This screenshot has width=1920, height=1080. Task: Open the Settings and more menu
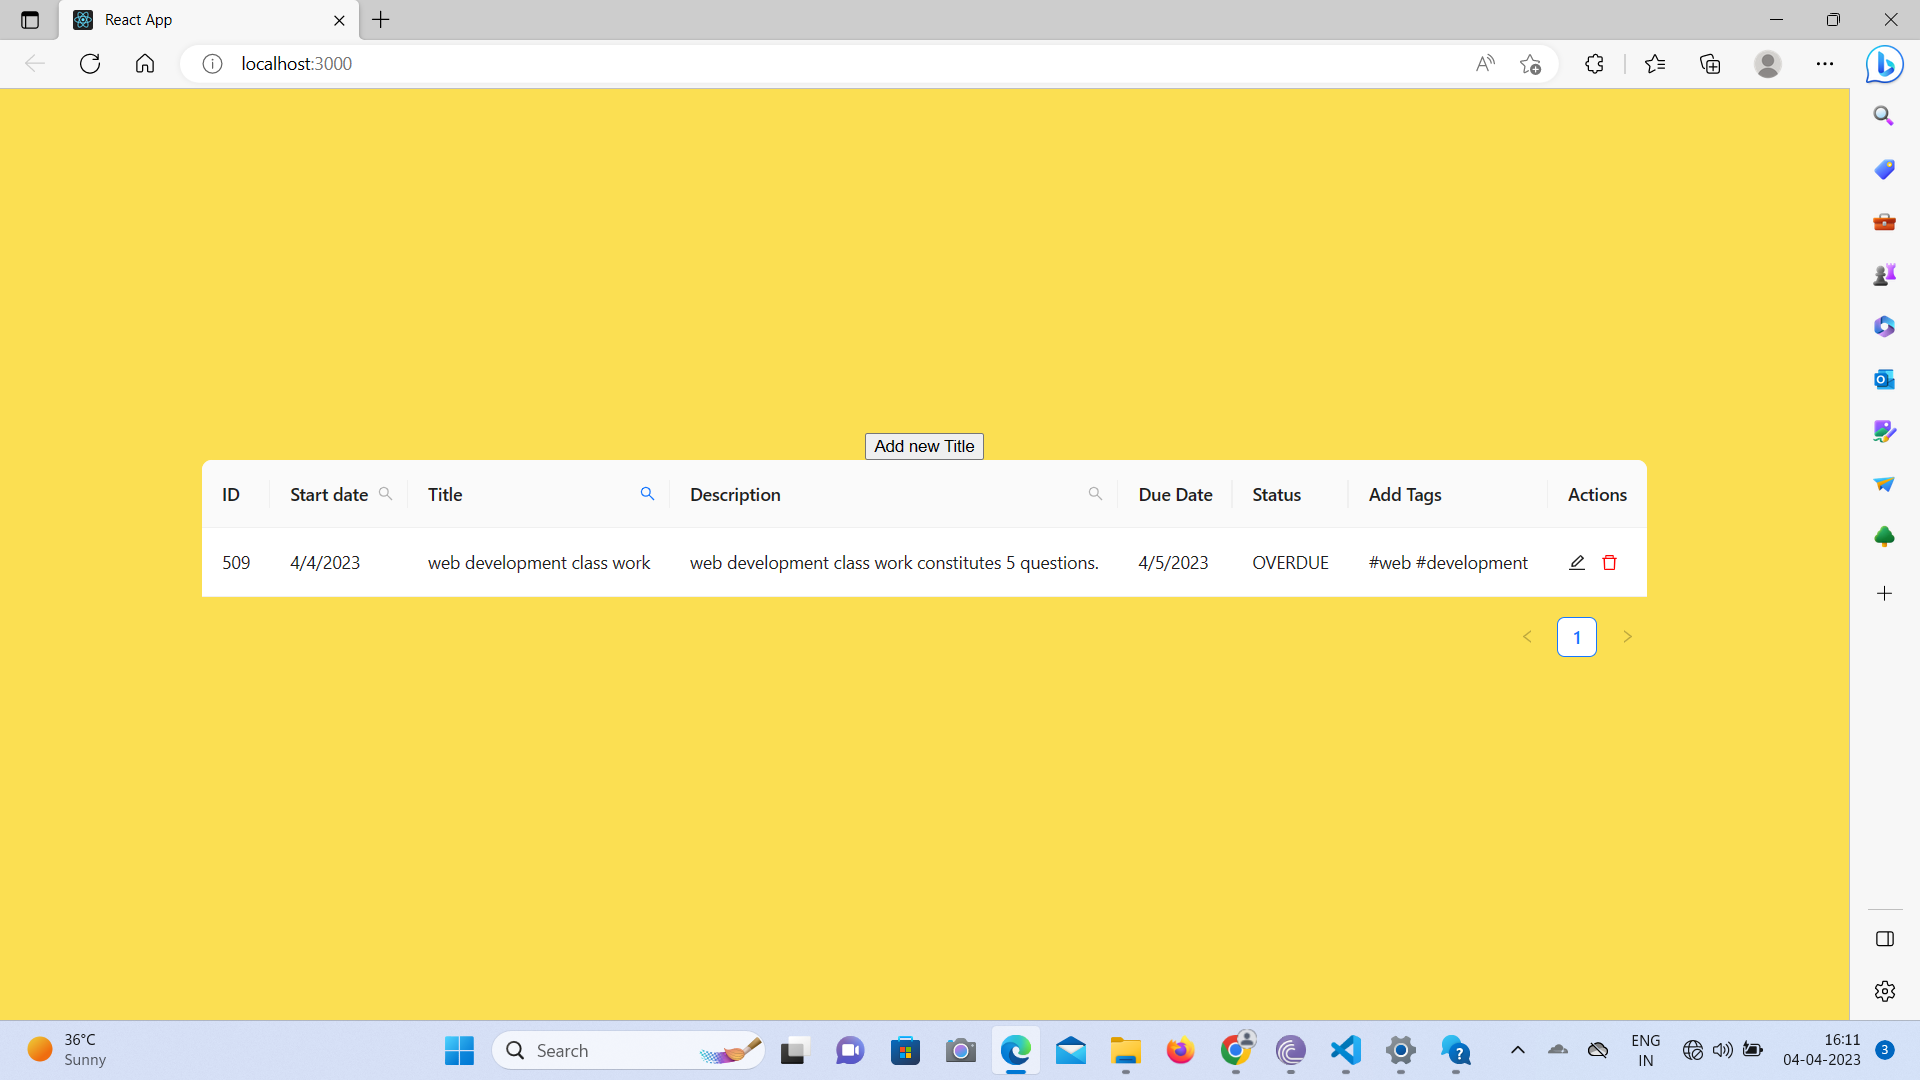[1825, 63]
